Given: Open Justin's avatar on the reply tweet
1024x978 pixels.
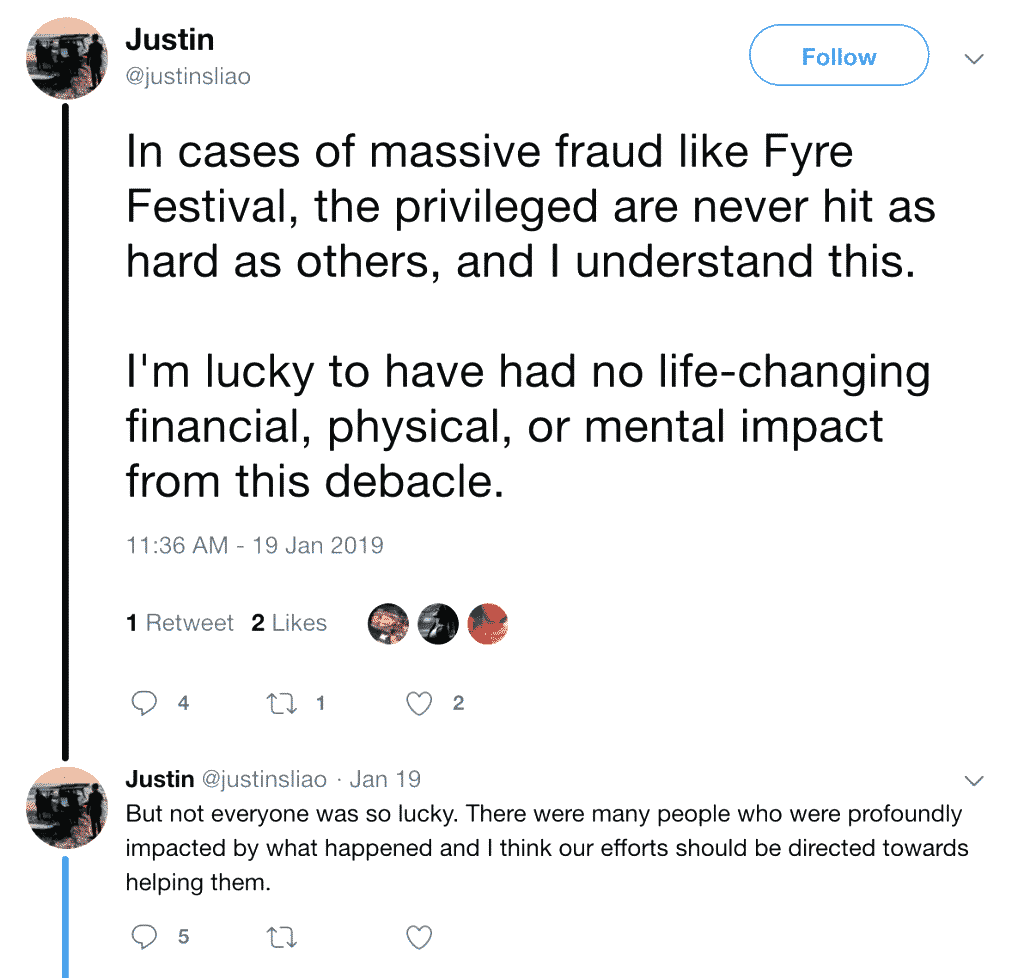Looking at the screenshot, I should (x=66, y=806).
